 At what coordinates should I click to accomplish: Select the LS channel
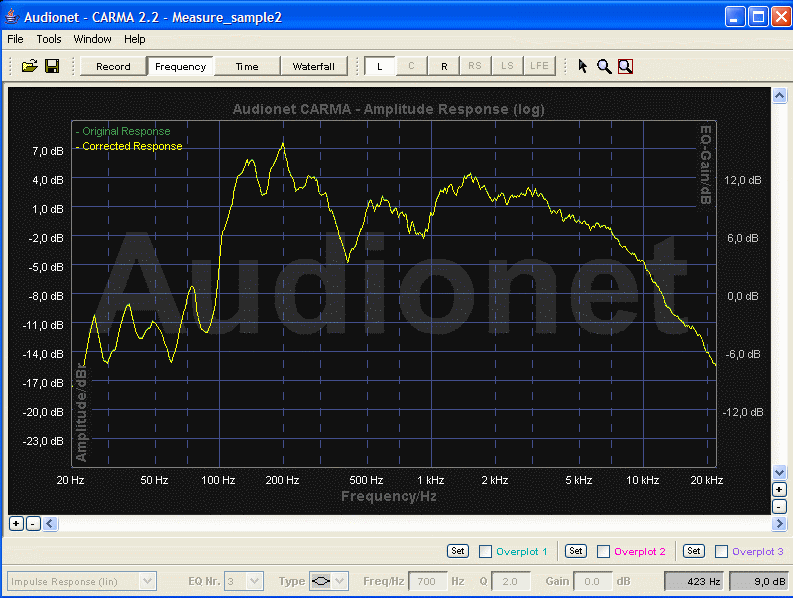507,66
